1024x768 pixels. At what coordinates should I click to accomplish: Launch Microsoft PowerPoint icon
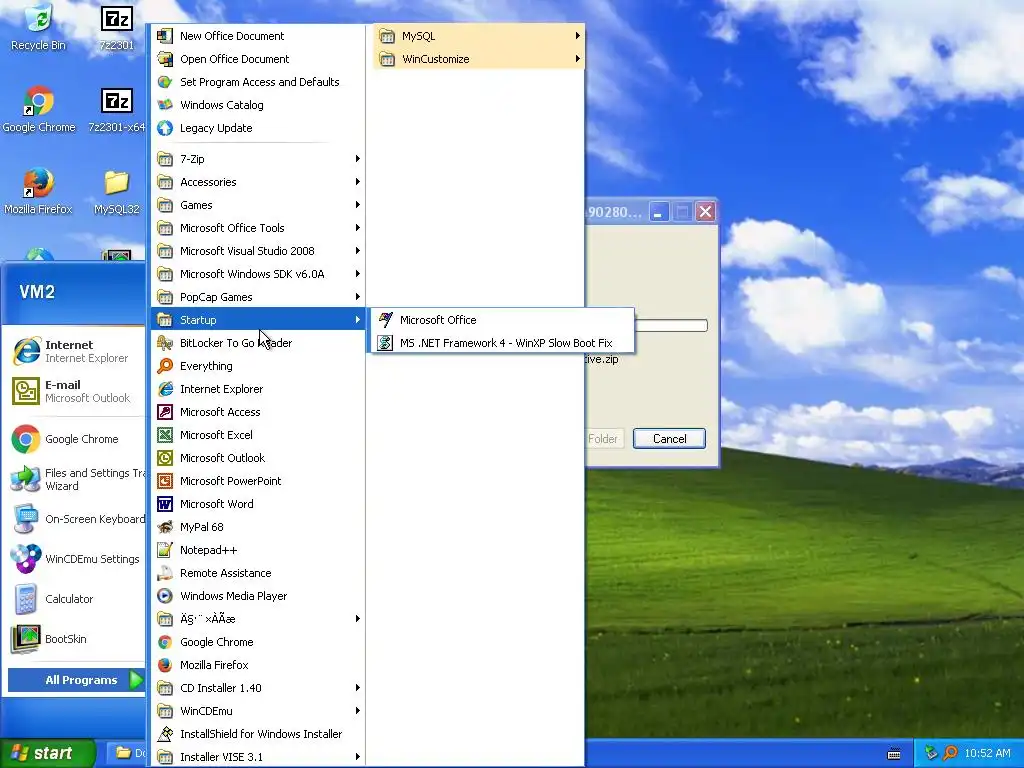pyautogui.click(x=165, y=481)
